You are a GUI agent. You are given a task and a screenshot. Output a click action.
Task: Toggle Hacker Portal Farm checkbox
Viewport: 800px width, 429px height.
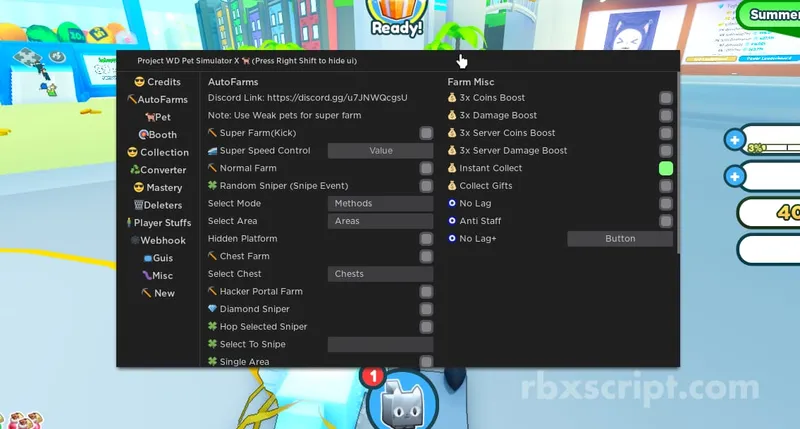(x=426, y=291)
